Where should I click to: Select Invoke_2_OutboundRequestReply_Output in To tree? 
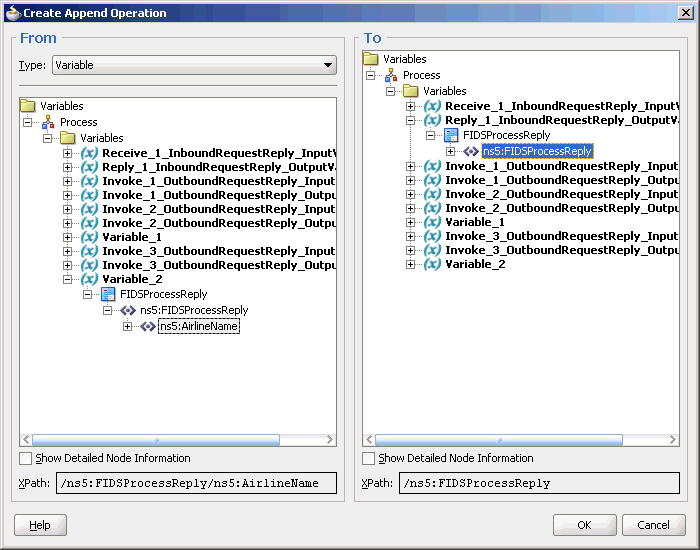pos(562,208)
